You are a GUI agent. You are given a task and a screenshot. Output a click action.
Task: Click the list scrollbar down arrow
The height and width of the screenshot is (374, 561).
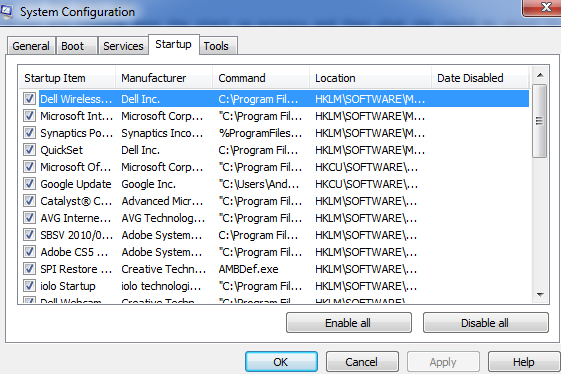click(x=540, y=295)
